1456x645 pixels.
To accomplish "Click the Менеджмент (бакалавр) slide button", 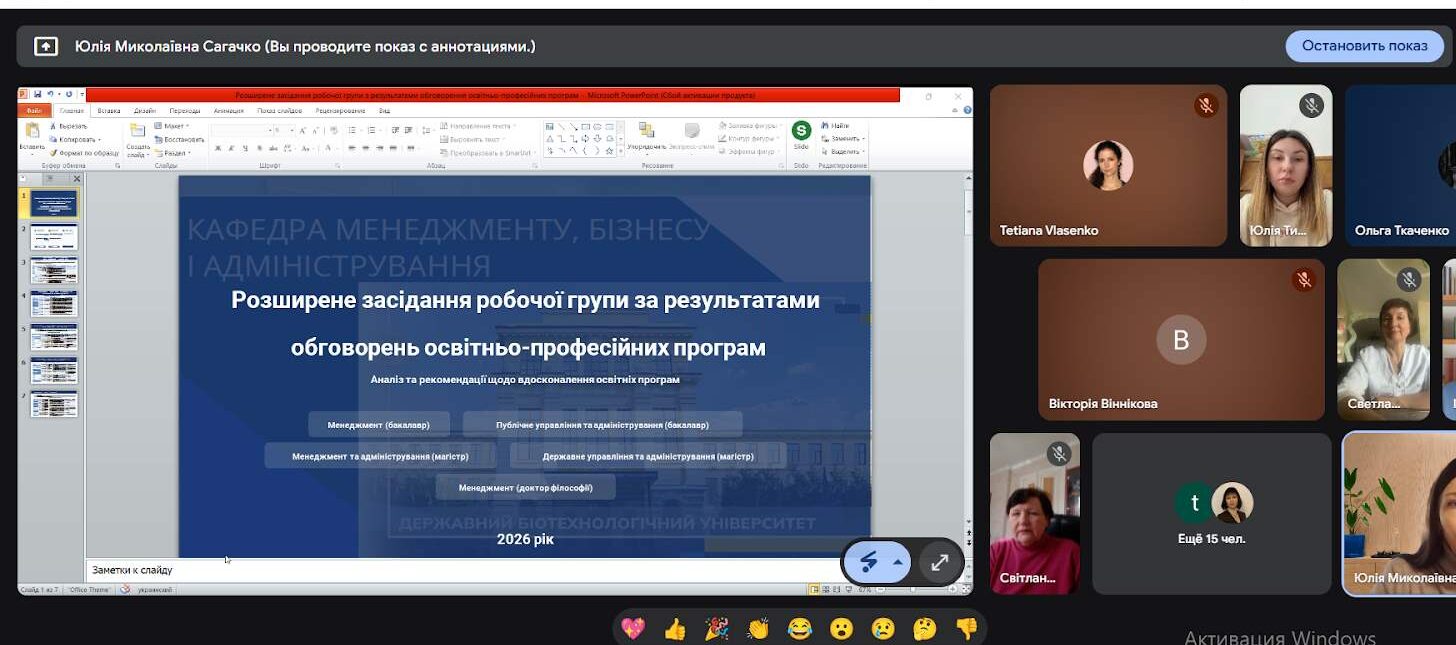I will coord(378,425).
